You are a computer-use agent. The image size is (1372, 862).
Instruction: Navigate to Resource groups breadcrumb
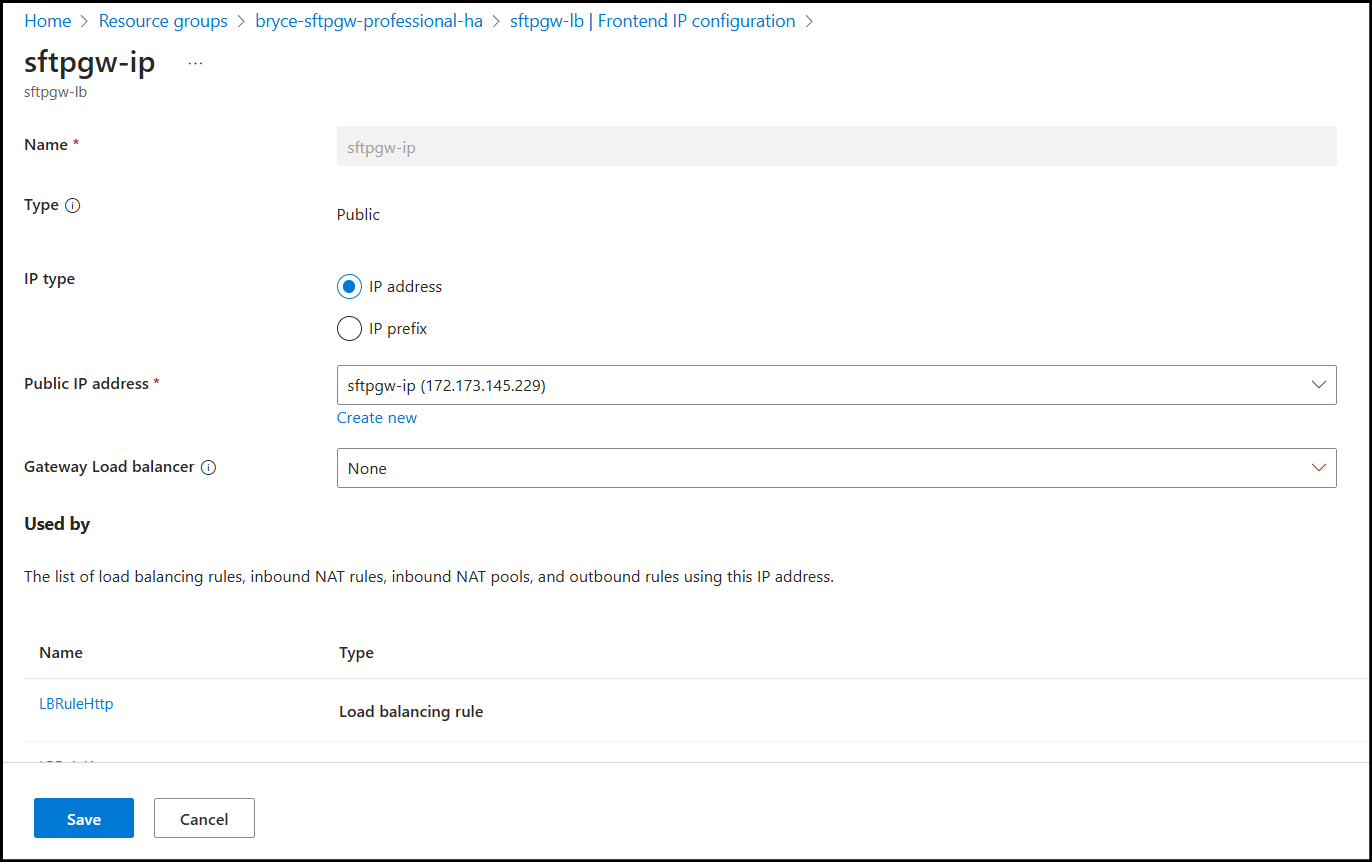(x=163, y=21)
